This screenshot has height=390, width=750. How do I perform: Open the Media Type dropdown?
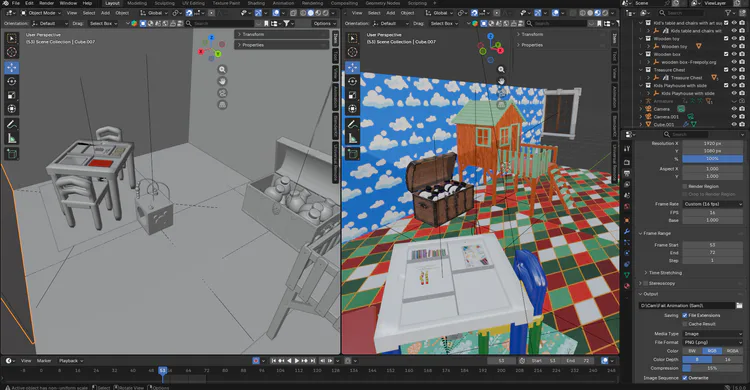[713, 334]
